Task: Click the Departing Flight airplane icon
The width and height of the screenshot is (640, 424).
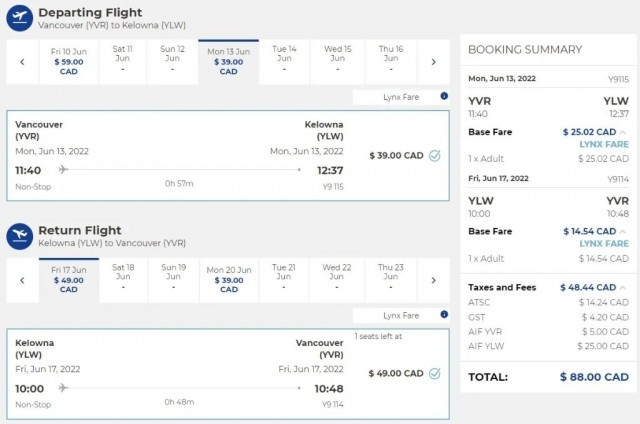Action: pyautogui.click(x=20, y=18)
